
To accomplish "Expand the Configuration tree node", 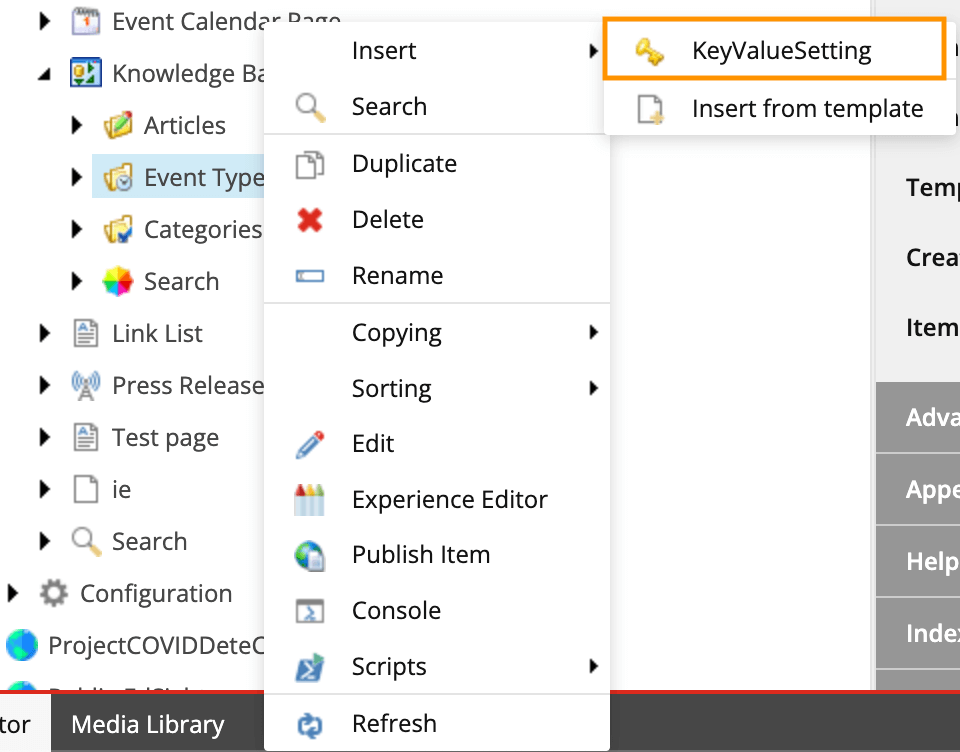I will (13, 594).
